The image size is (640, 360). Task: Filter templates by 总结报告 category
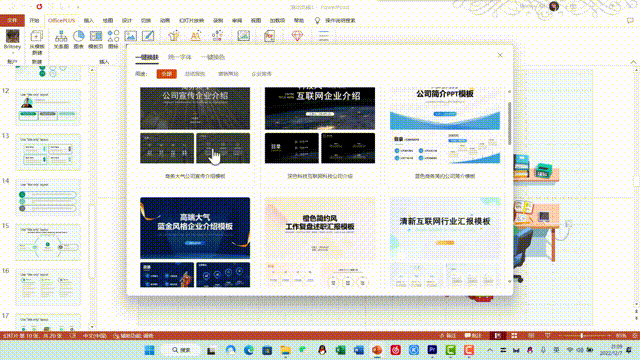195,74
